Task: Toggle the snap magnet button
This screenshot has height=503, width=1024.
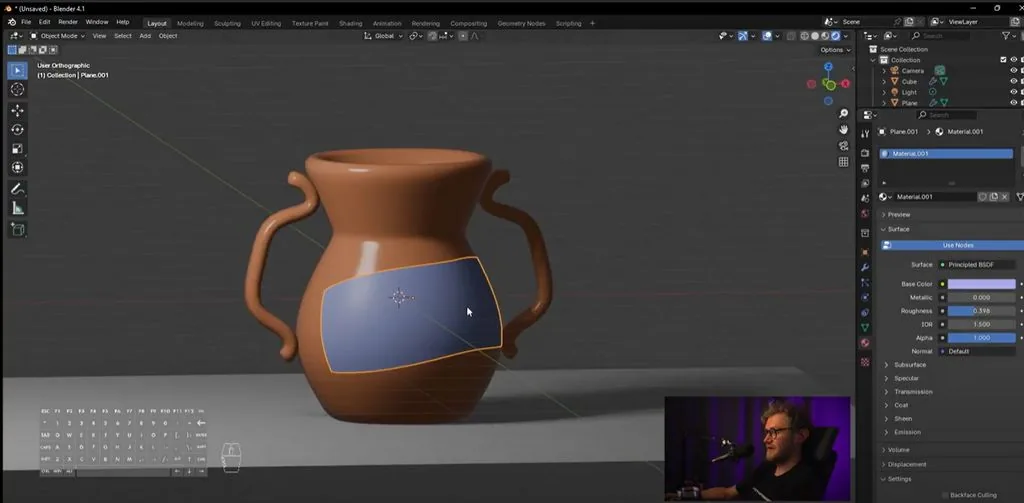Action: click(432, 36)
